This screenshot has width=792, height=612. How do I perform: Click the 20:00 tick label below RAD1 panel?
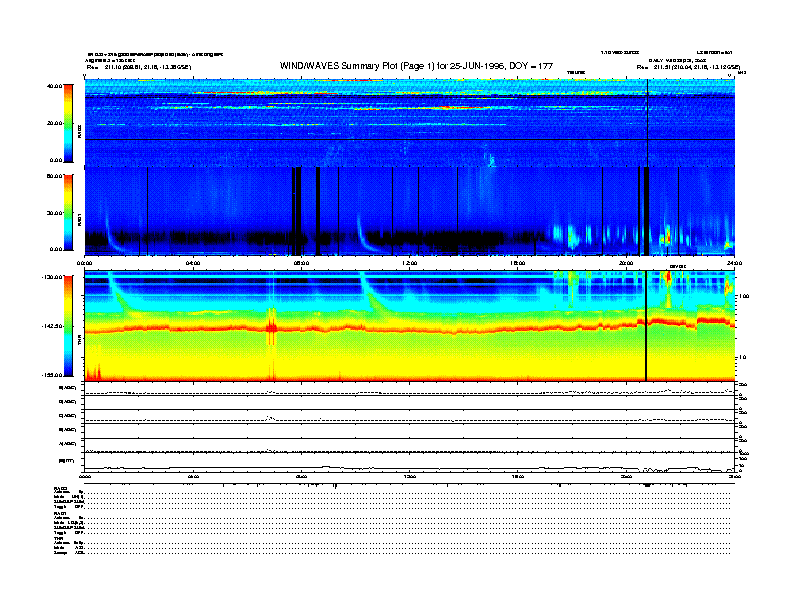pyautogui.click(x=626, y=263)
